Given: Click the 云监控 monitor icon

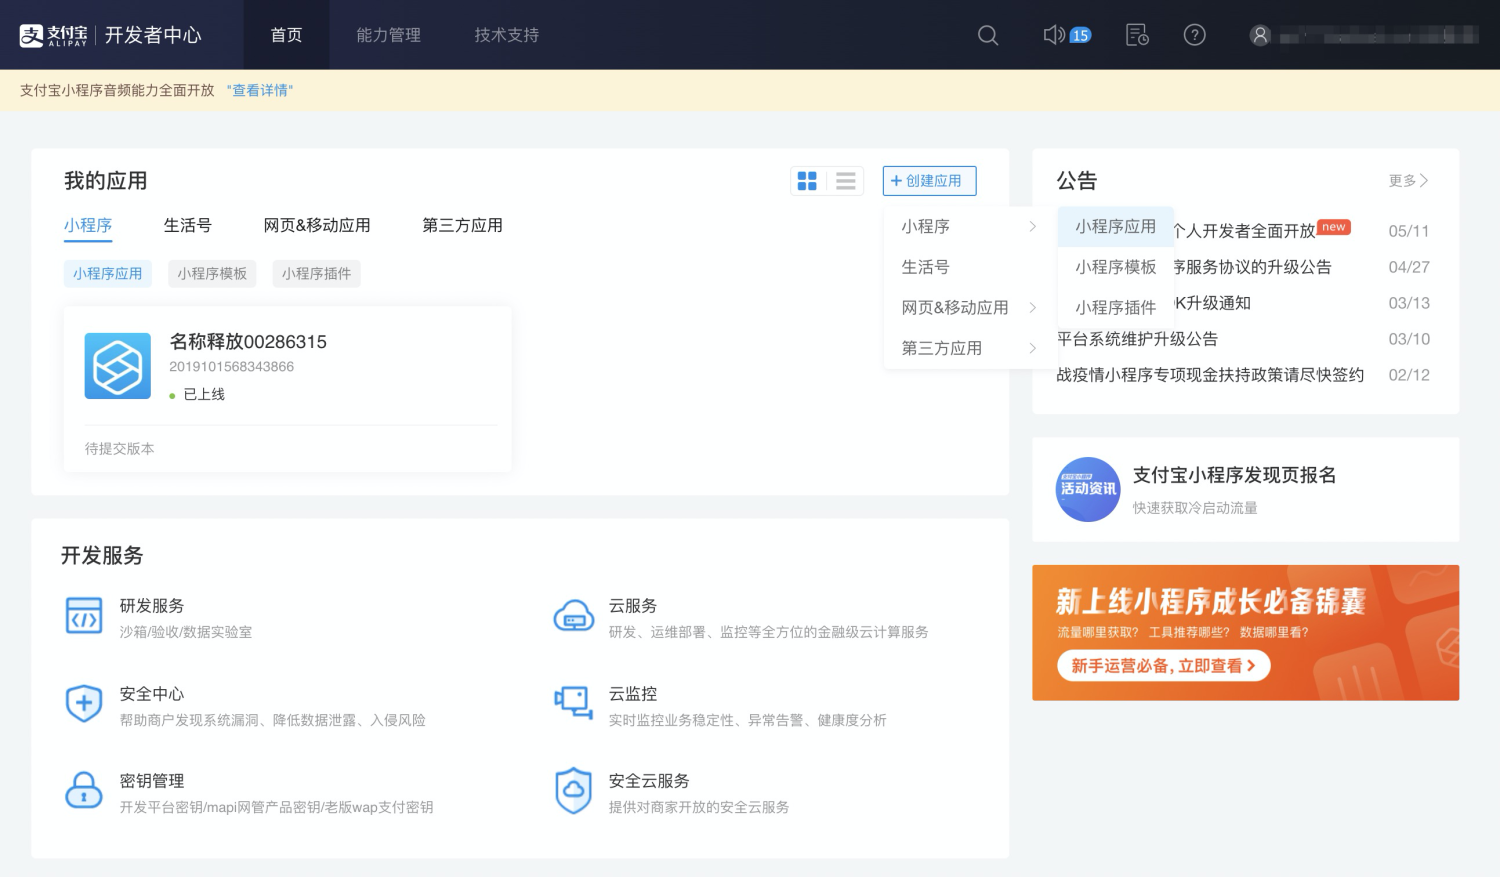Looking at the screenshot, I should 574,703.
